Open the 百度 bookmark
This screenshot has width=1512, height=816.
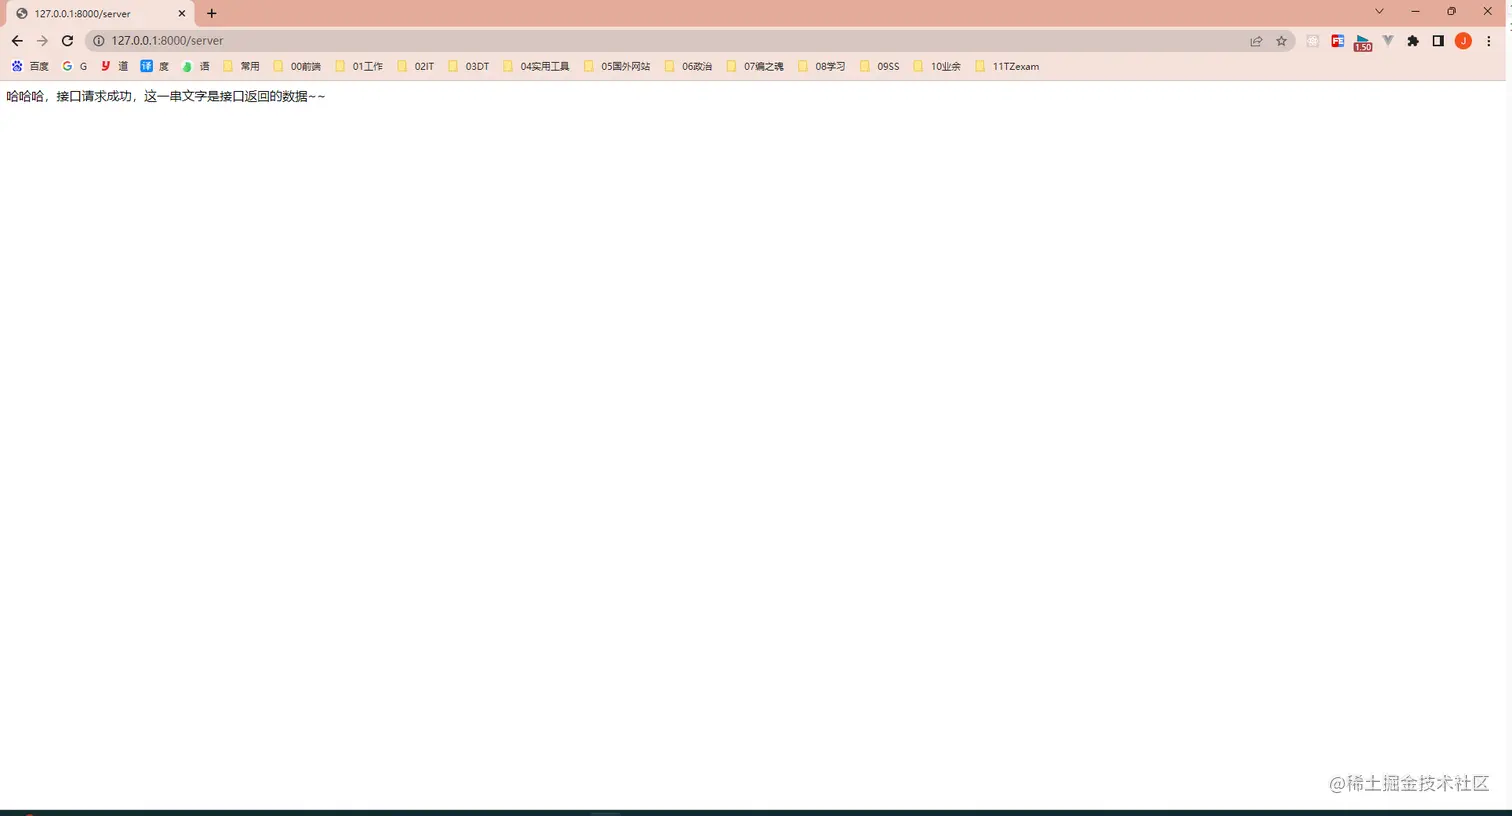(30, 66)
